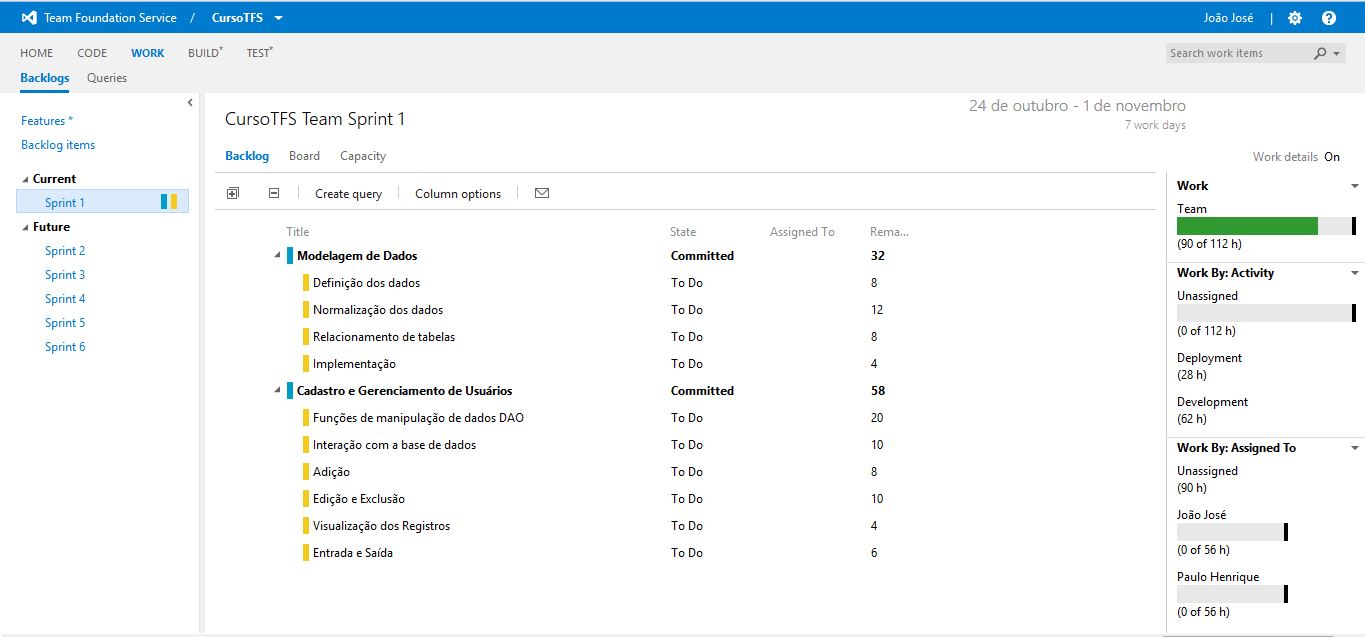This screenshot has width=1365, height=637.
Task: Switch to the Capacity tab
Action: point(363,156)
